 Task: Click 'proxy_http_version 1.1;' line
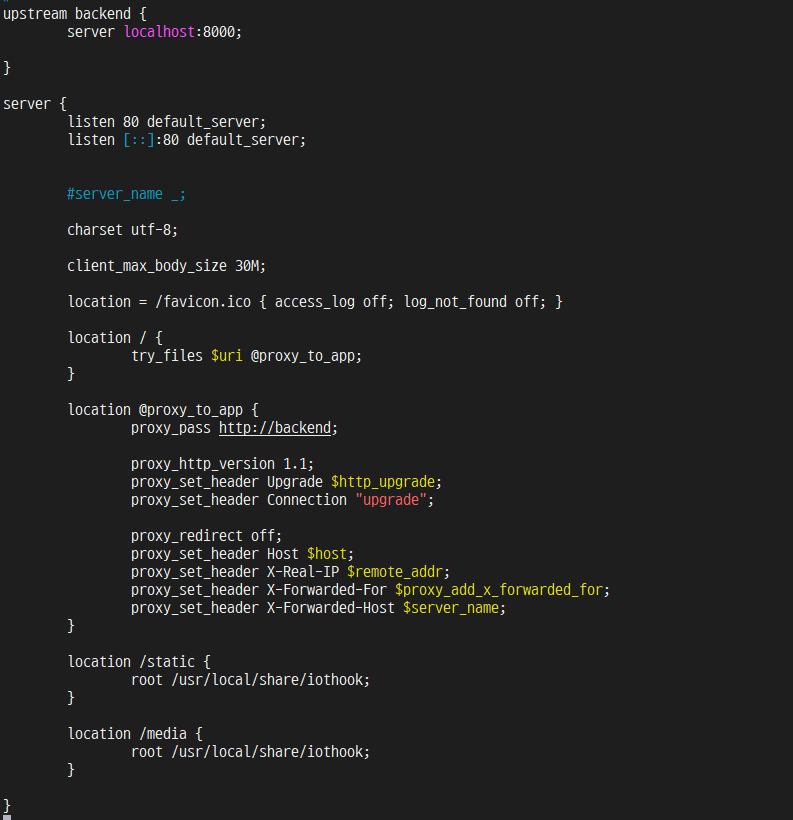tap(222, 464)
